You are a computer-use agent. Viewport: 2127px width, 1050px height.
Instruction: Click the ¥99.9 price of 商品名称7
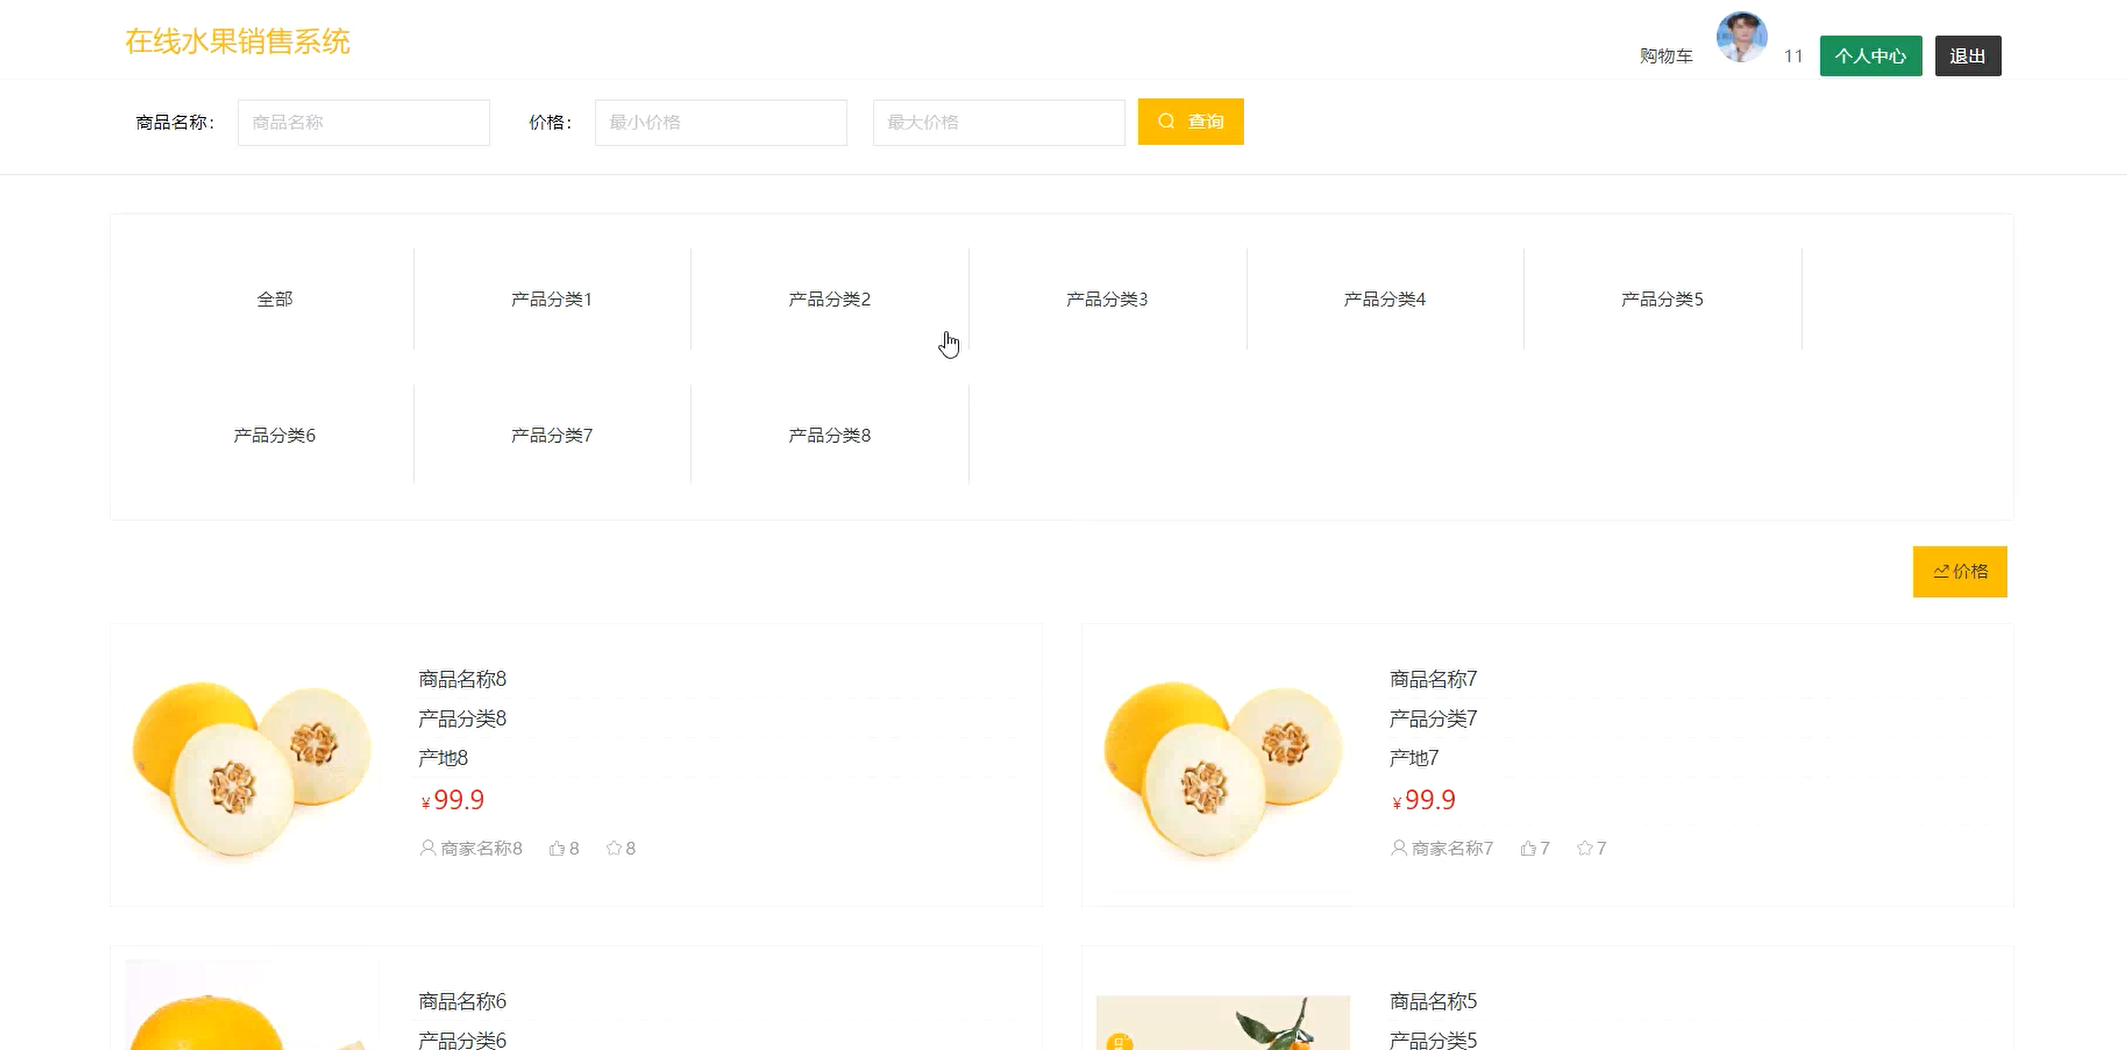pyautogui.click(x=1424, y=800)
